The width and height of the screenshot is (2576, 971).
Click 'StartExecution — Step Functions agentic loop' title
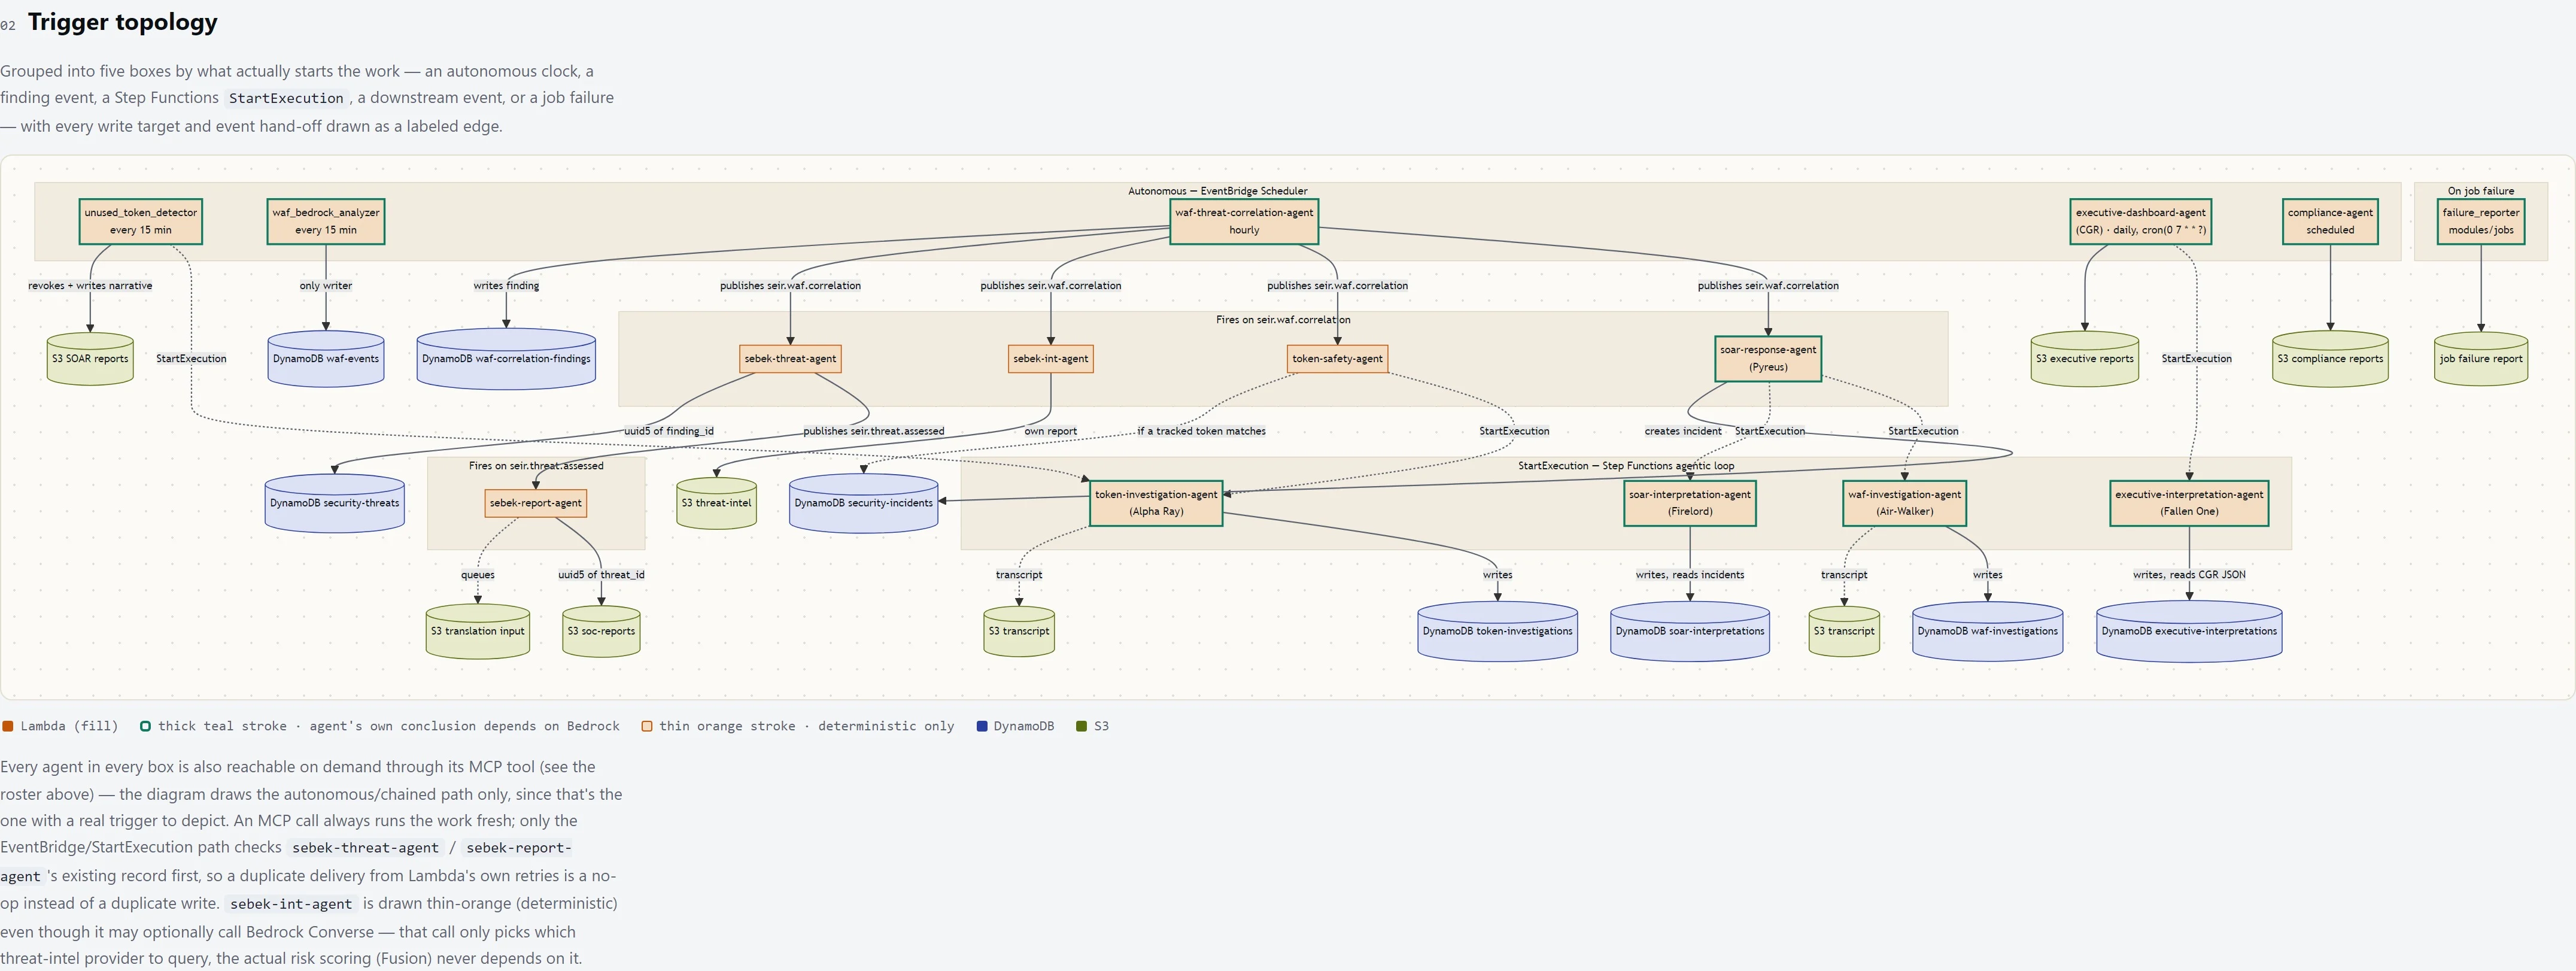tap(1626, 466)
